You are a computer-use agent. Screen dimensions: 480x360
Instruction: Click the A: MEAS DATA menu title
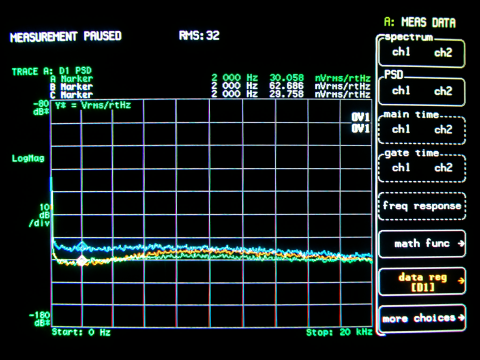coord(420,22)
